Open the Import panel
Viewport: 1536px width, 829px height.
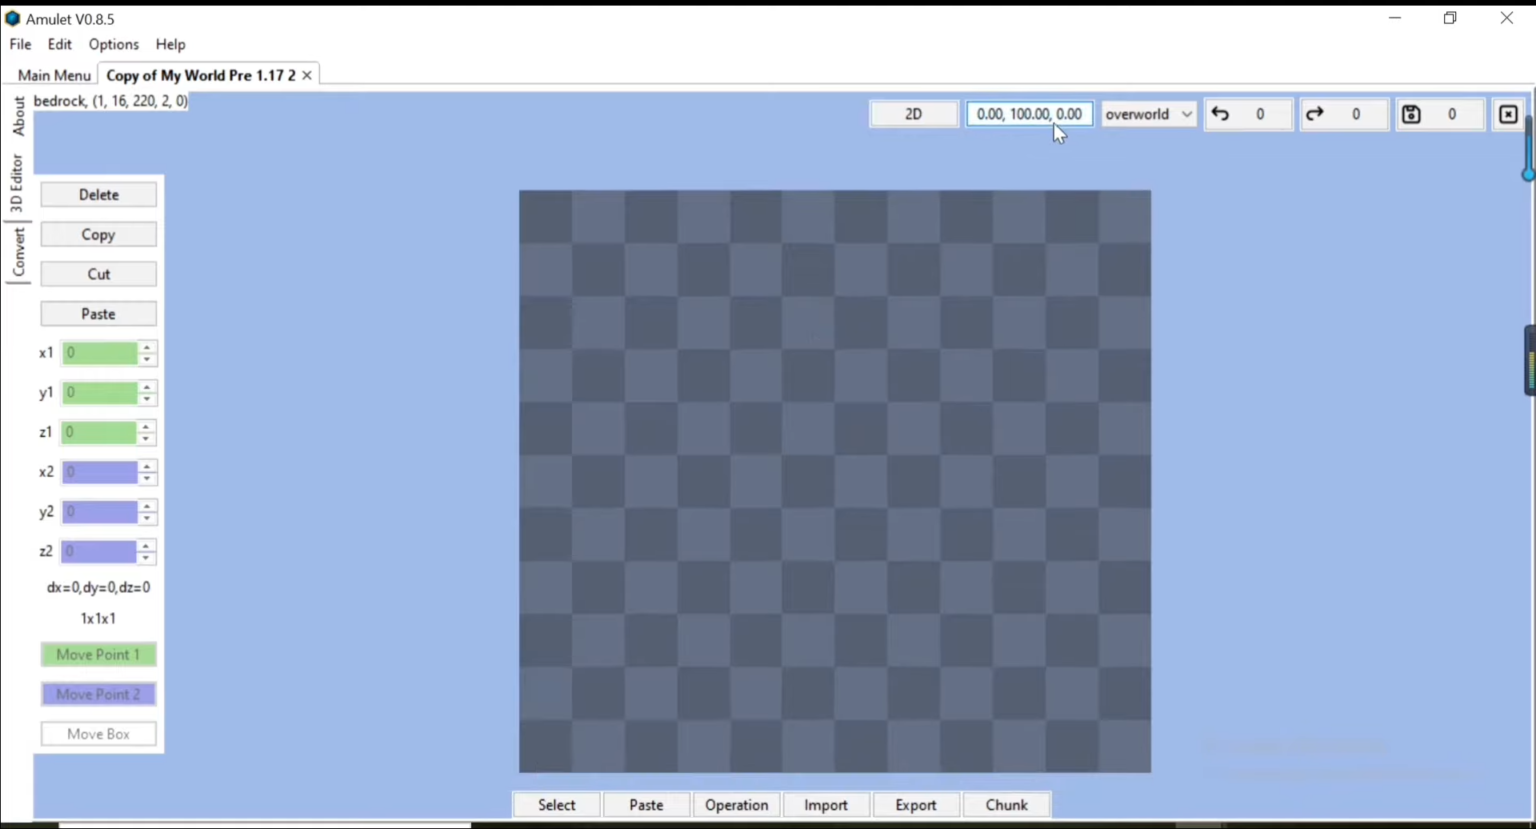[825, 805]
